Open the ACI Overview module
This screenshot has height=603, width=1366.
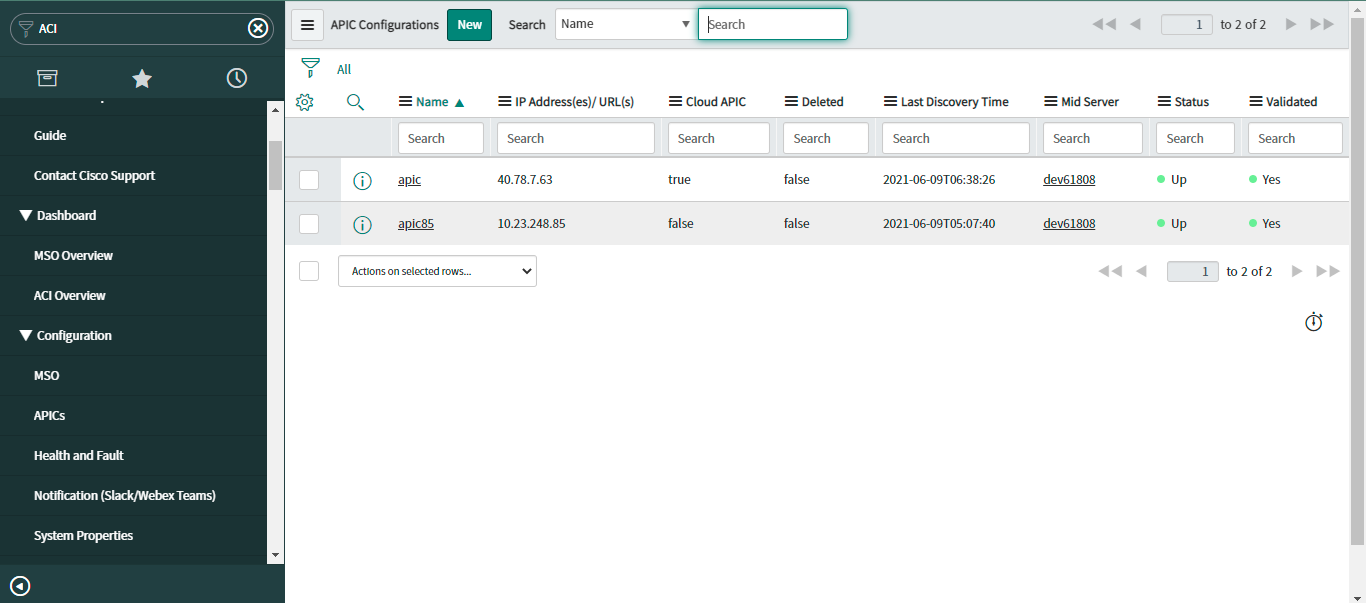(x=70, y=295)
